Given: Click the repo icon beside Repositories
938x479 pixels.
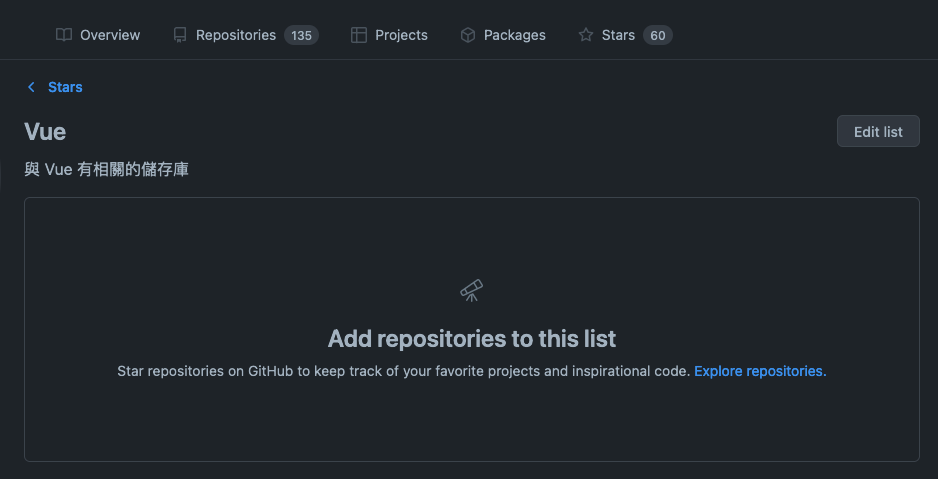Looking at the screenshot, I should [180, 35].
